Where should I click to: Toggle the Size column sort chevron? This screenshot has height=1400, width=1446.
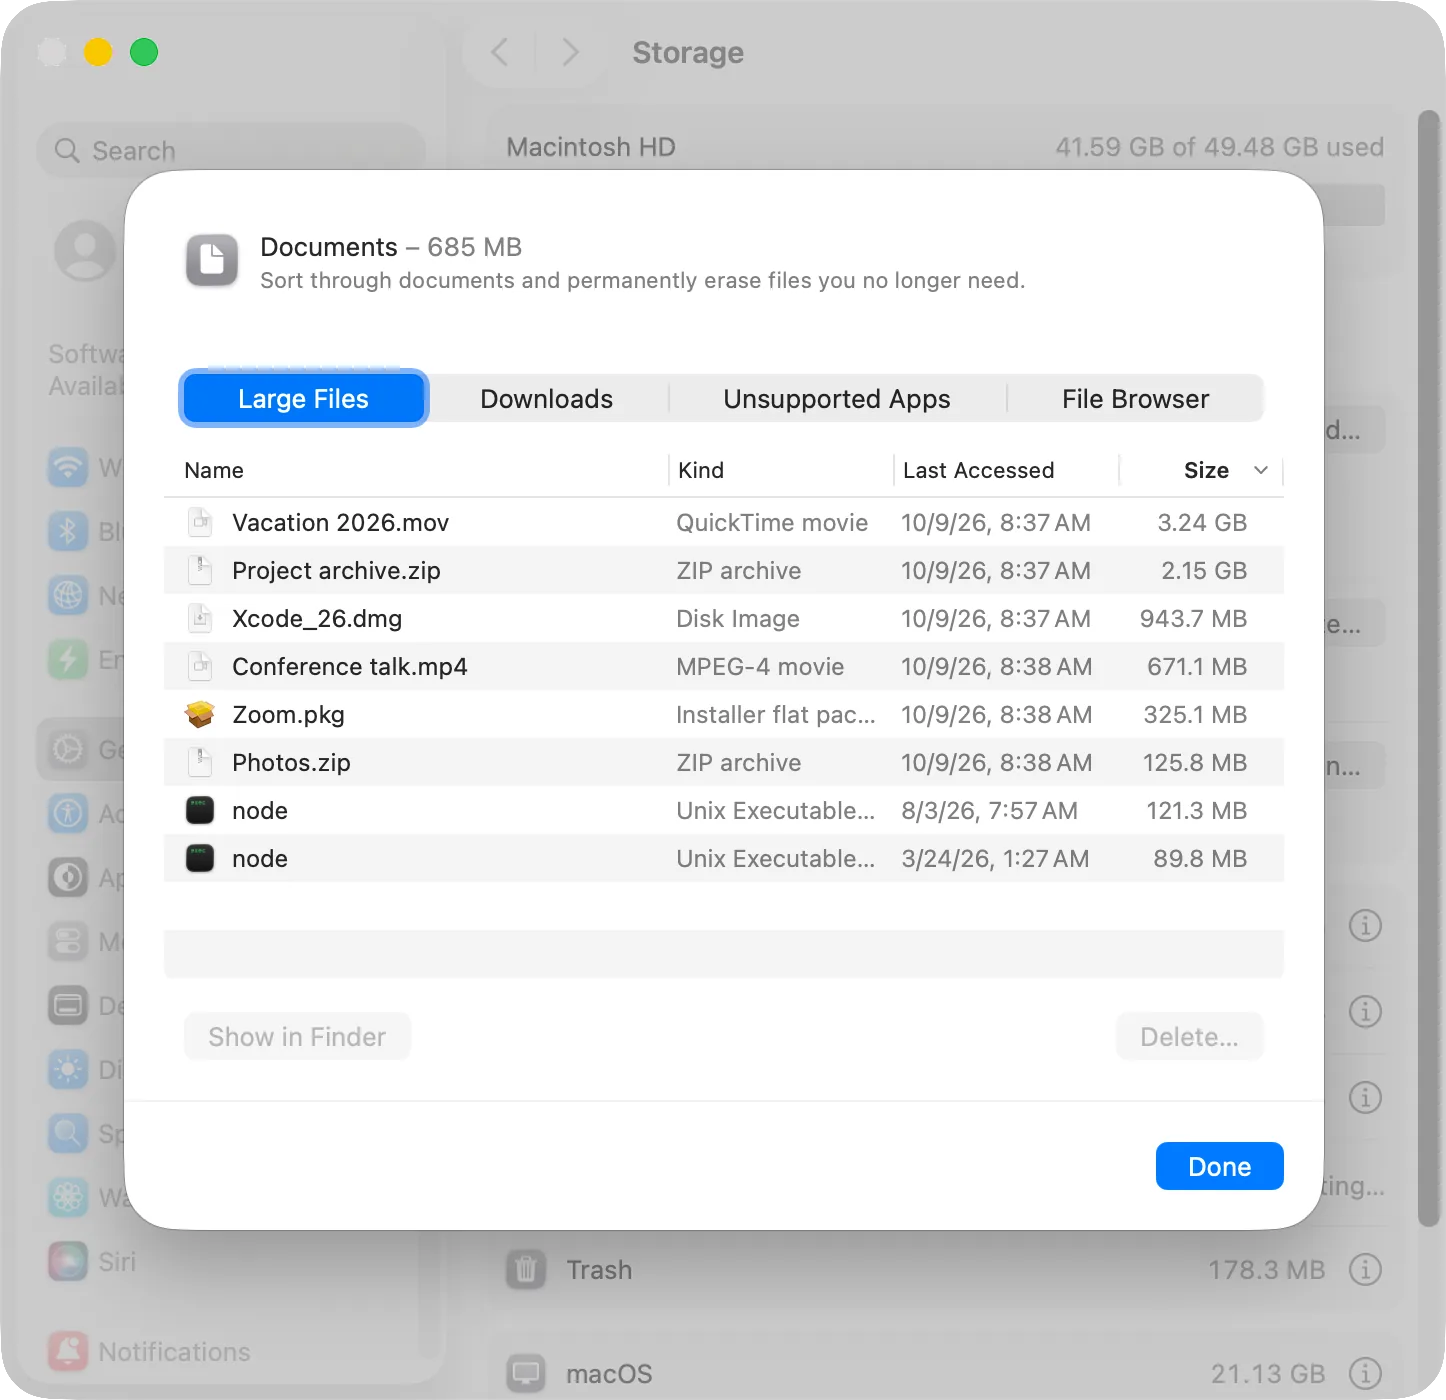click(x=1261, y=470)
